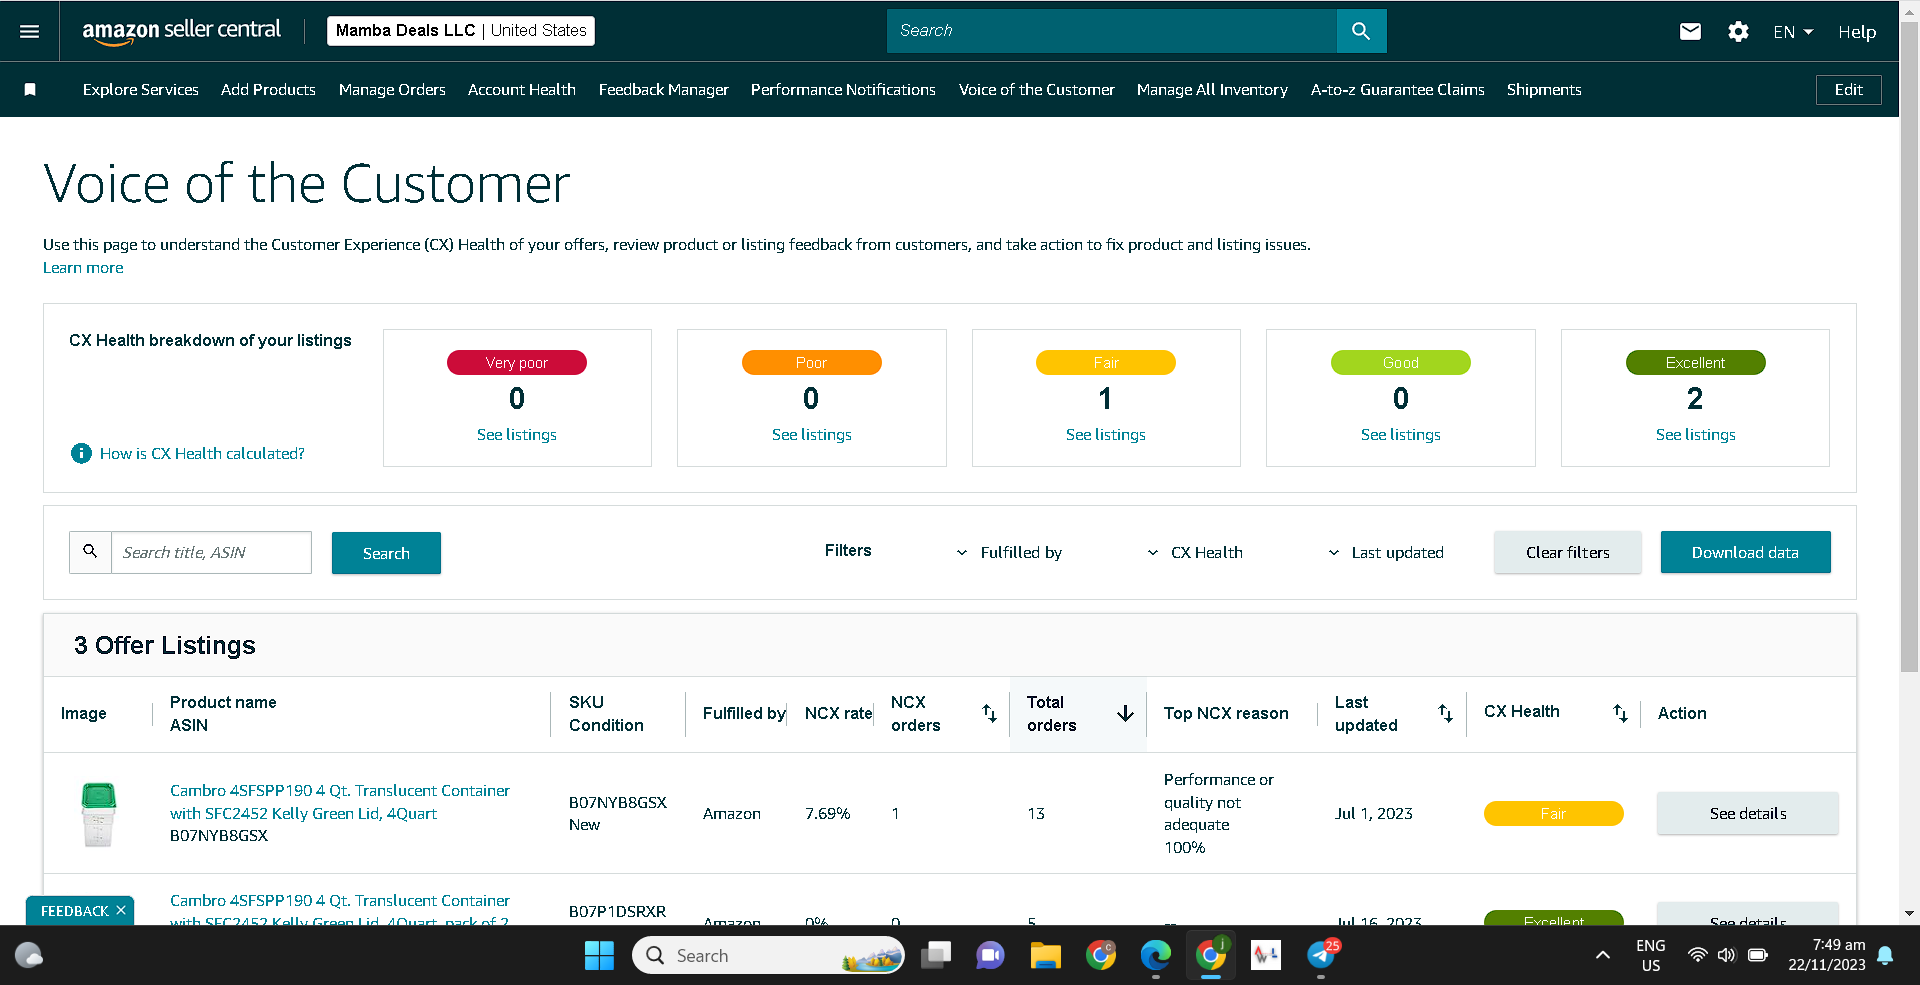Open the Mamba Deals LLC account switcher
The image size is (1920, 985).
[x=461, y=31]
